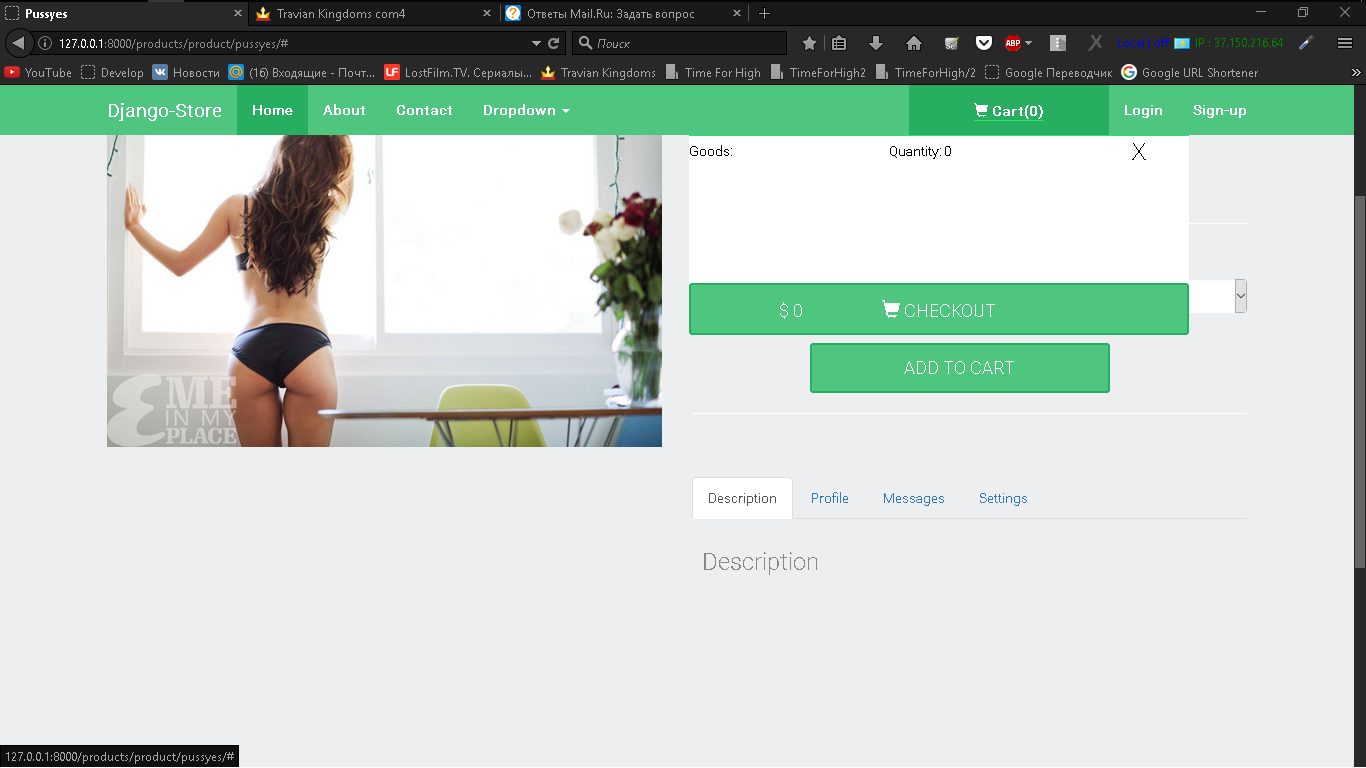This screenshot has width=1366, height=768.
Task: Open new tab with plus button
Action: coord(764,13)
